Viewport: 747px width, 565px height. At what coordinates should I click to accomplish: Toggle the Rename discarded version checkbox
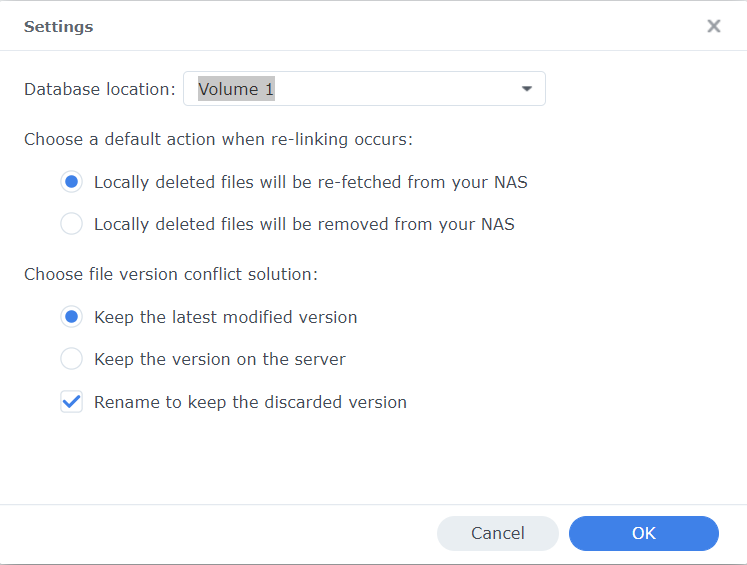pos(71,402)
